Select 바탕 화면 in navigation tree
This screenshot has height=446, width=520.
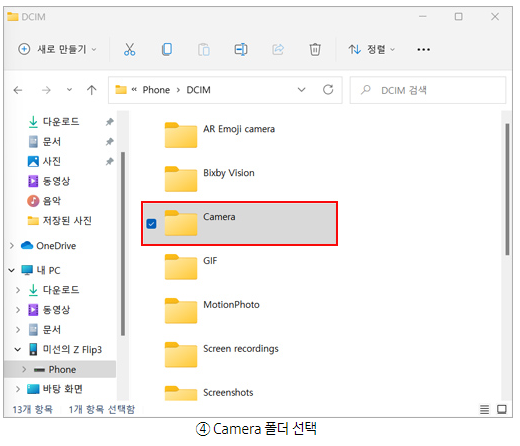55,389
